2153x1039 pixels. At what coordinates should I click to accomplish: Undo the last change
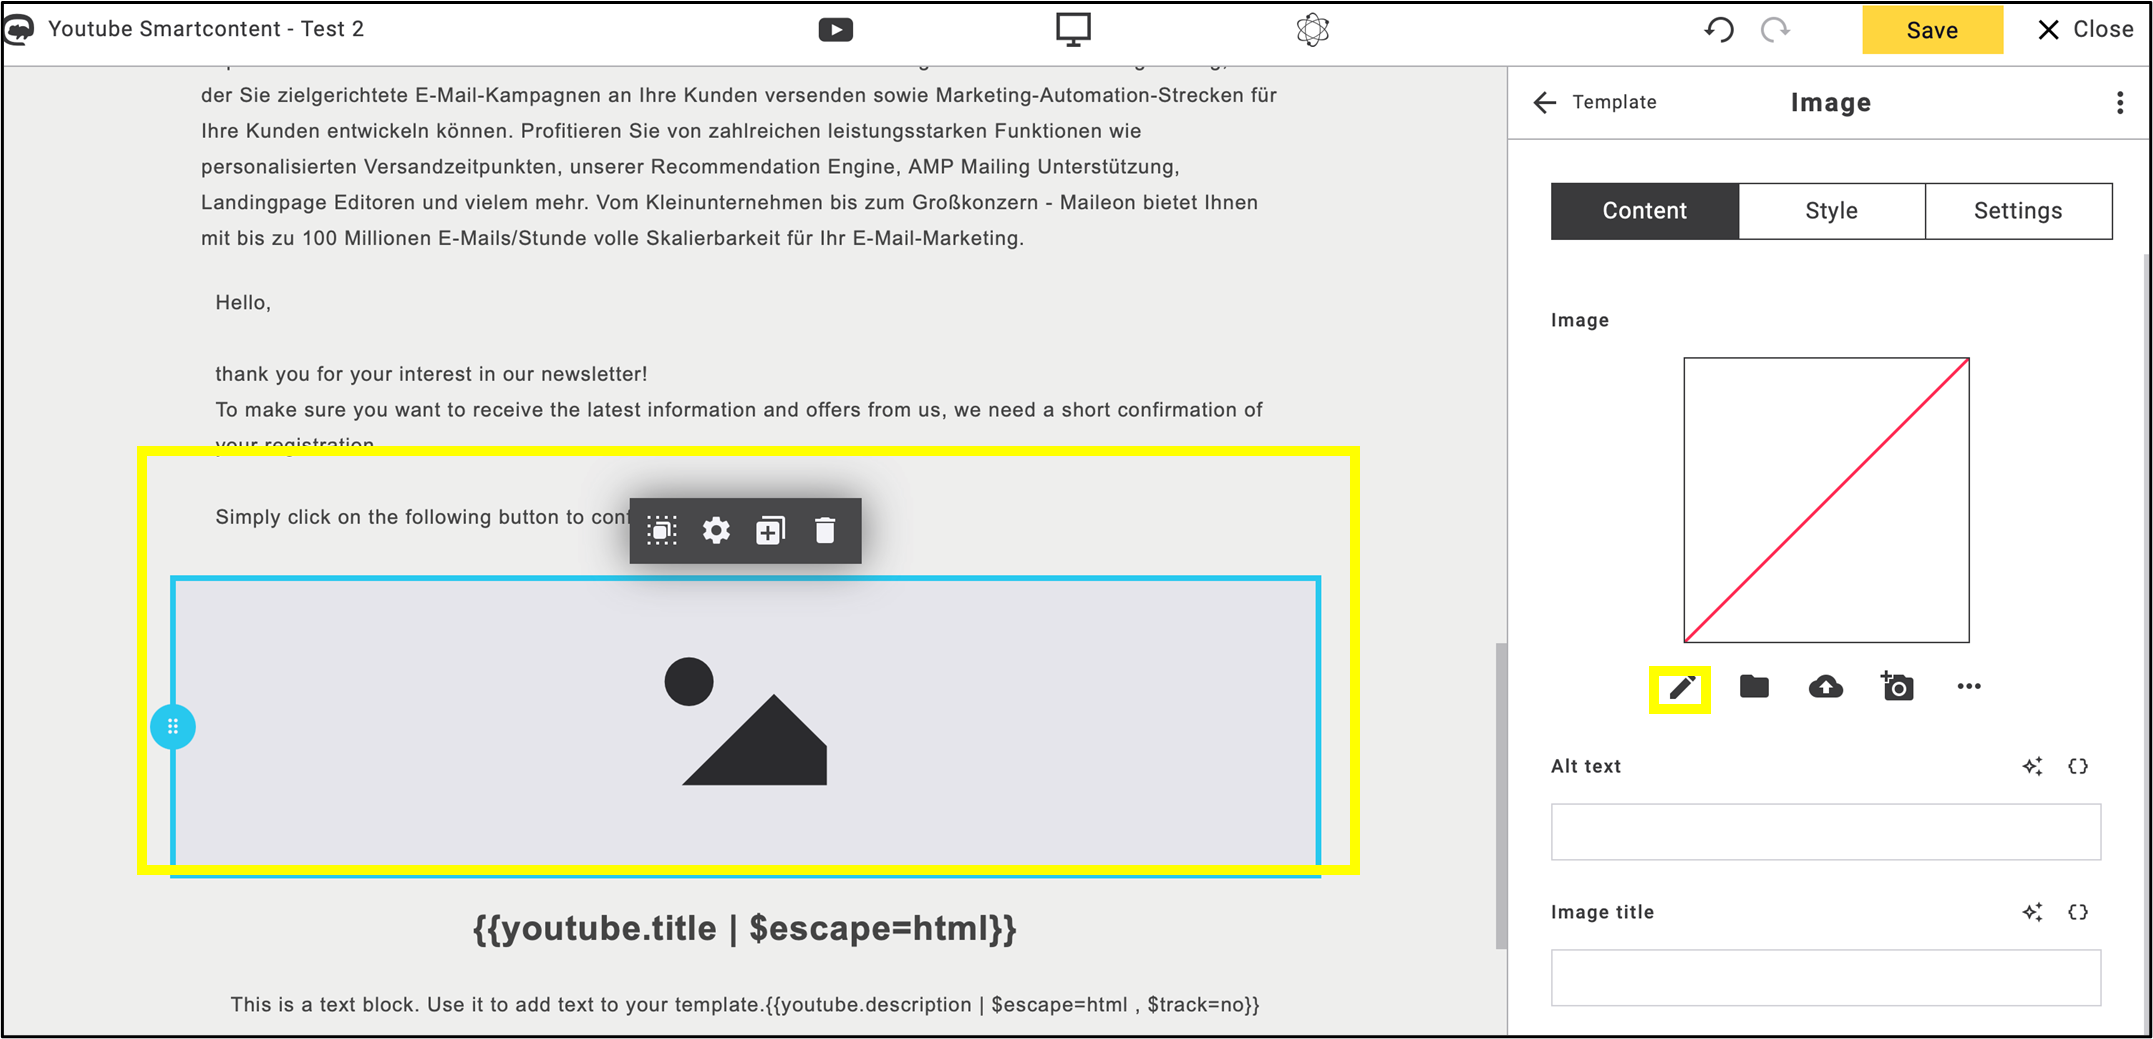coord(1719,30)
